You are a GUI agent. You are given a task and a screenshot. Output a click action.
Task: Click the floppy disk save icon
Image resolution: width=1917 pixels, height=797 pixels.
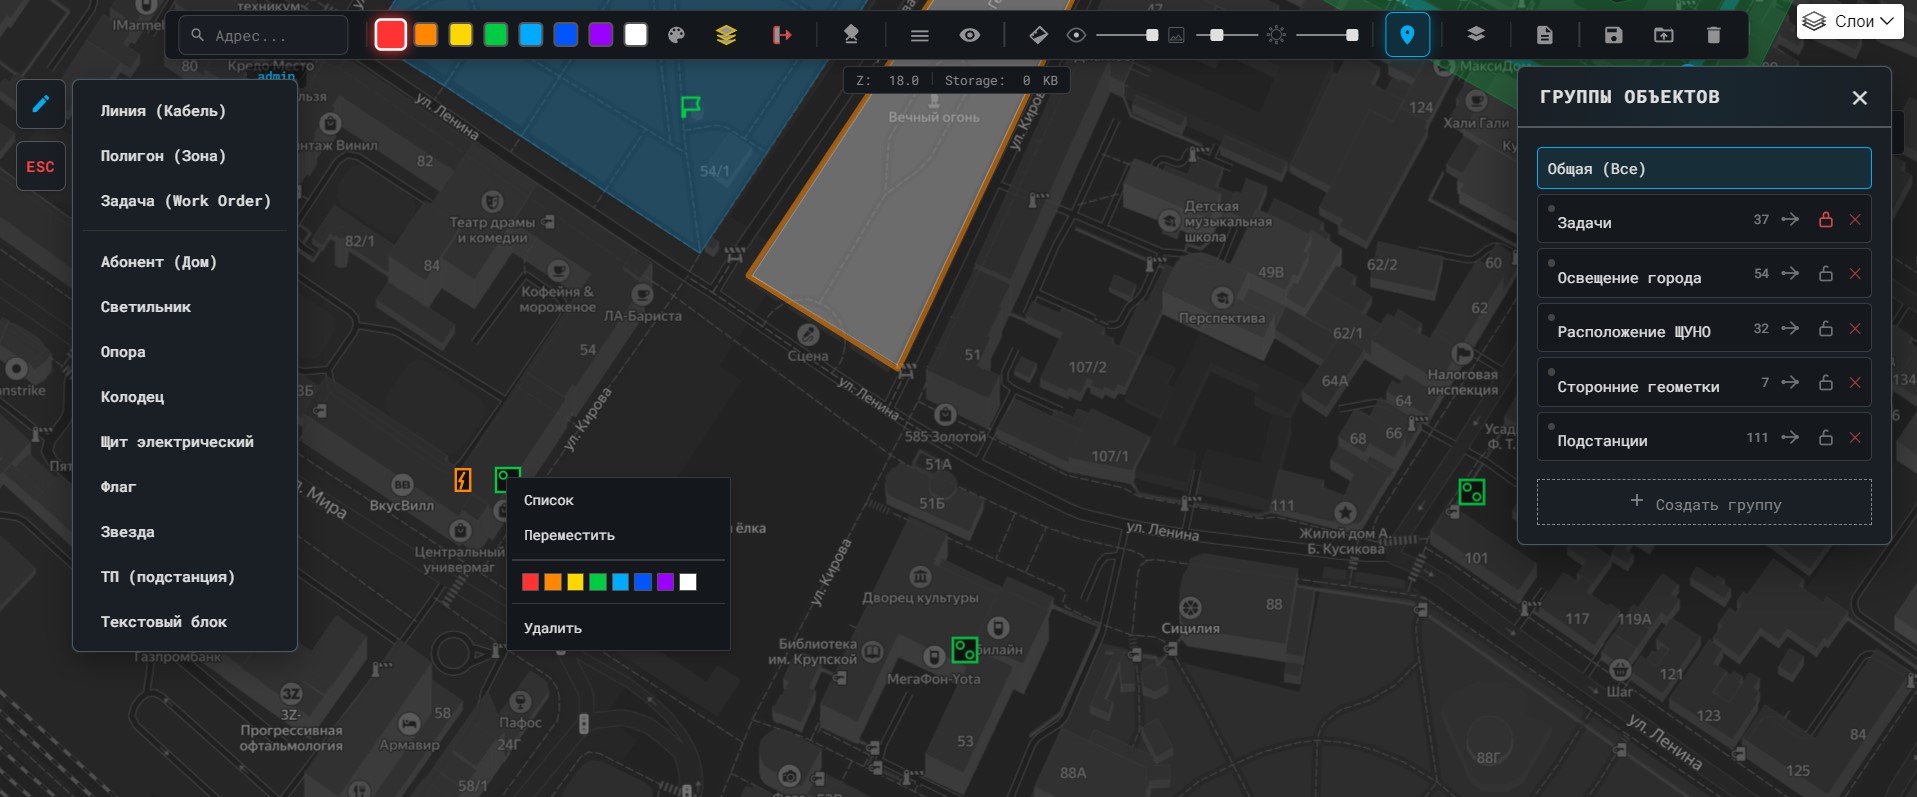pos(1613,35)
